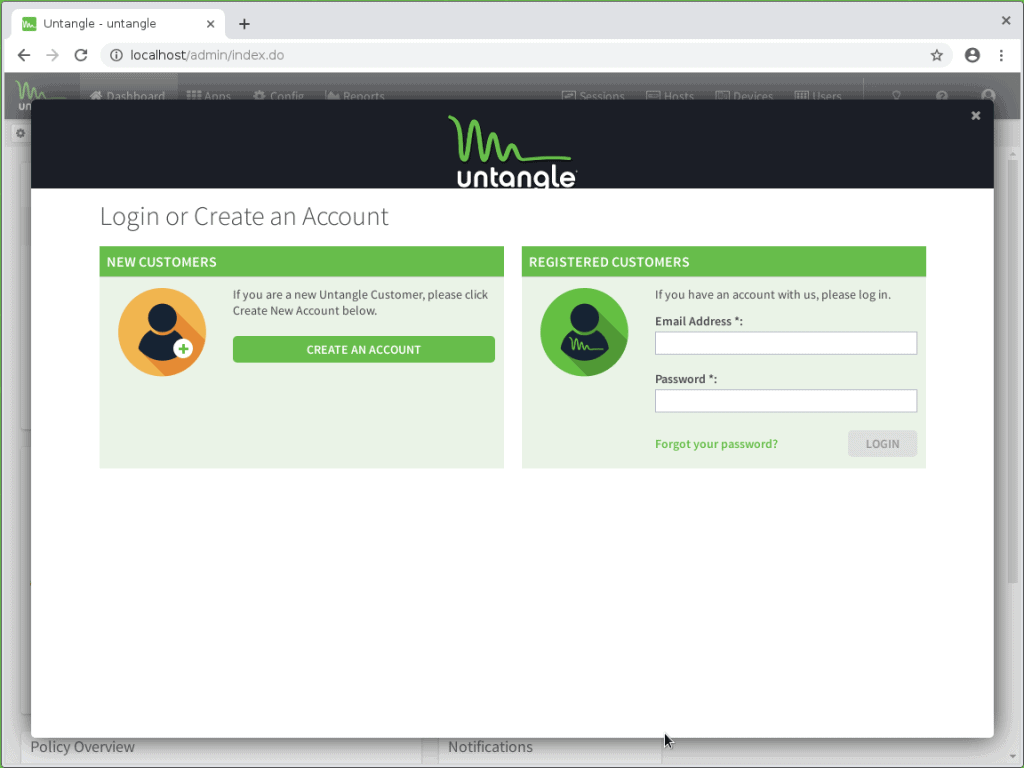1024x768 pixels.
Task: Click the New Customers panel header
Action: coord(302,262)
